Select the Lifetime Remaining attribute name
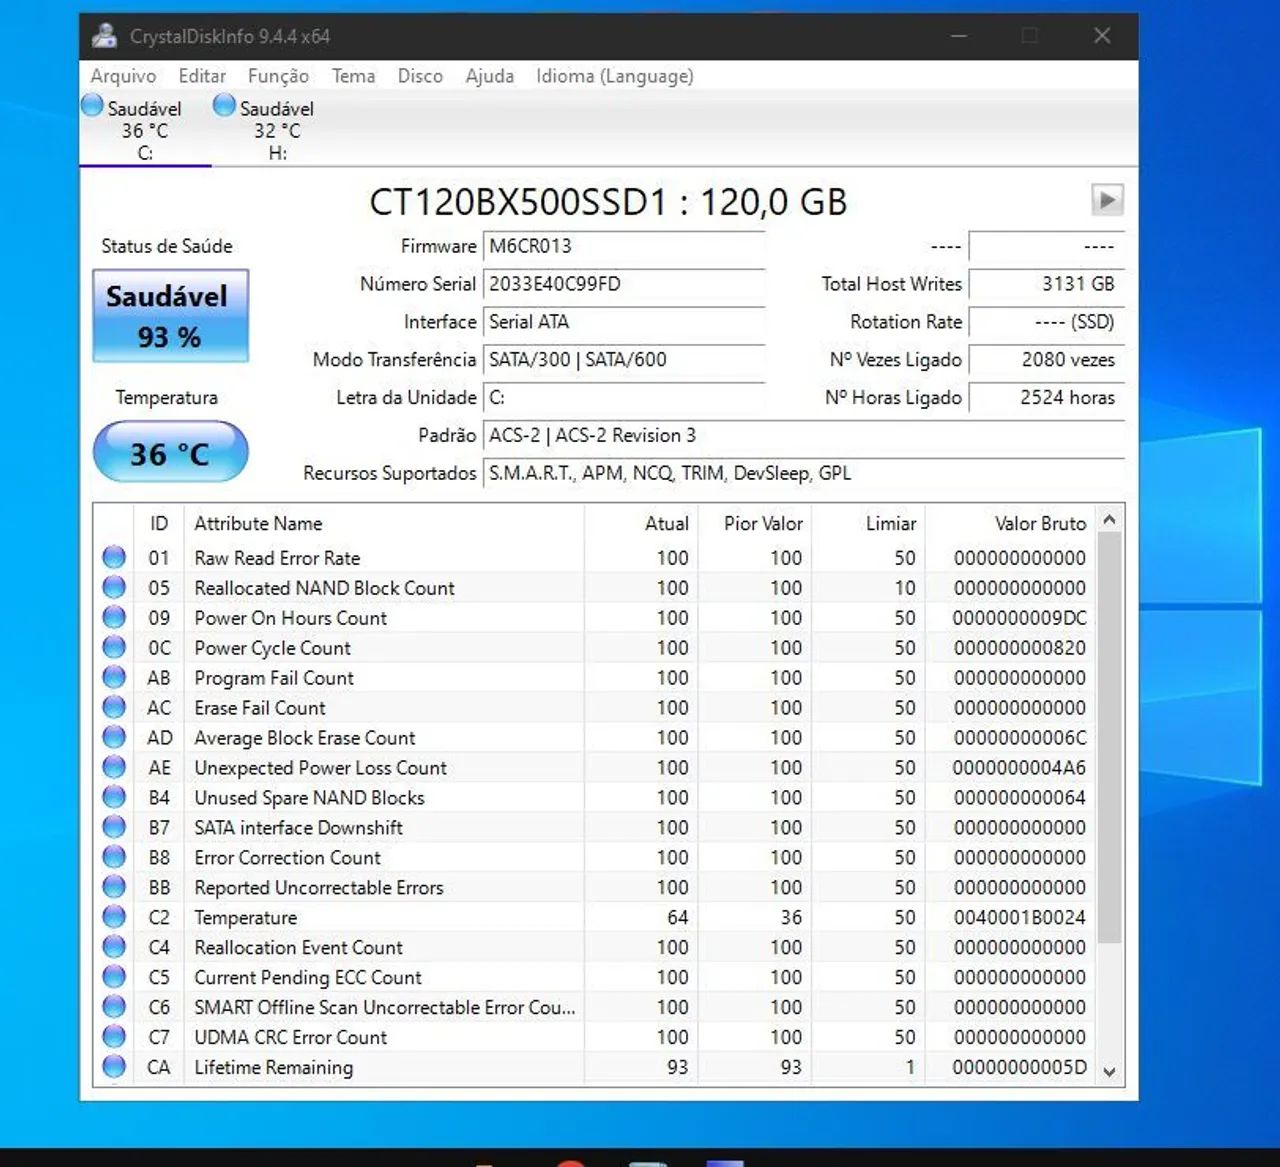 [274, 1067]
